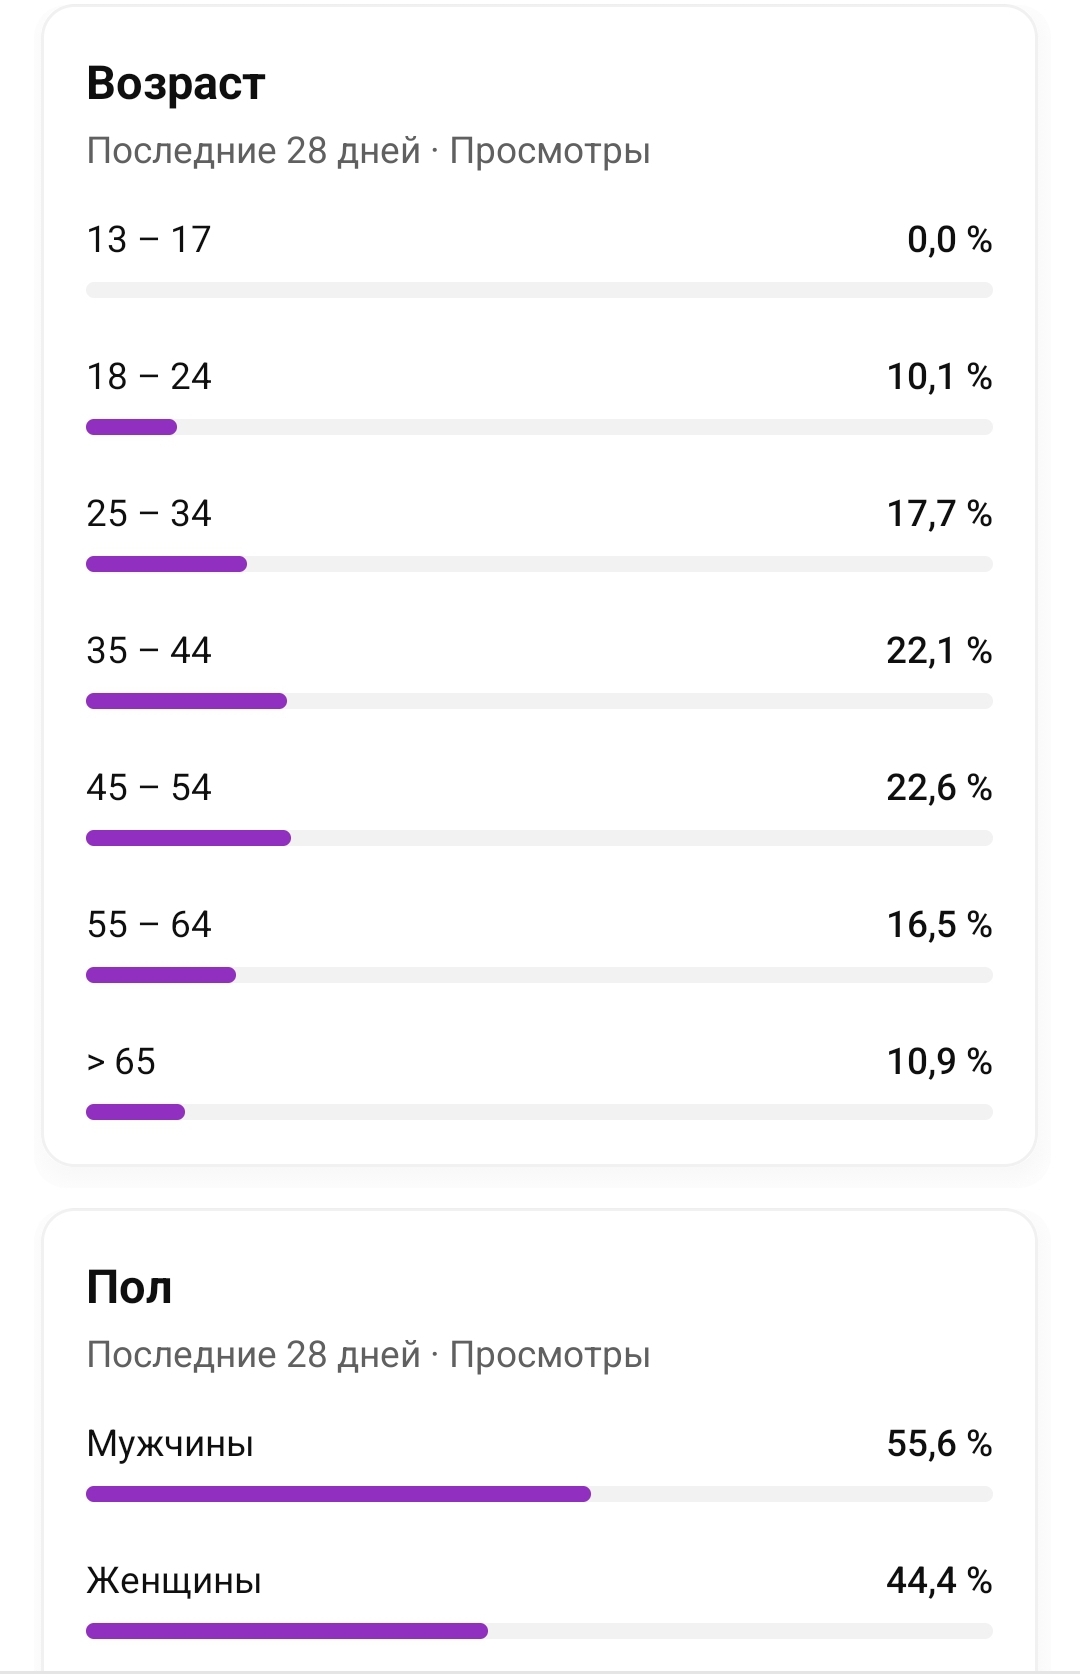Click the Мужчины purple progress bar
1080x1677 pixels.
tap(338, 1495)
